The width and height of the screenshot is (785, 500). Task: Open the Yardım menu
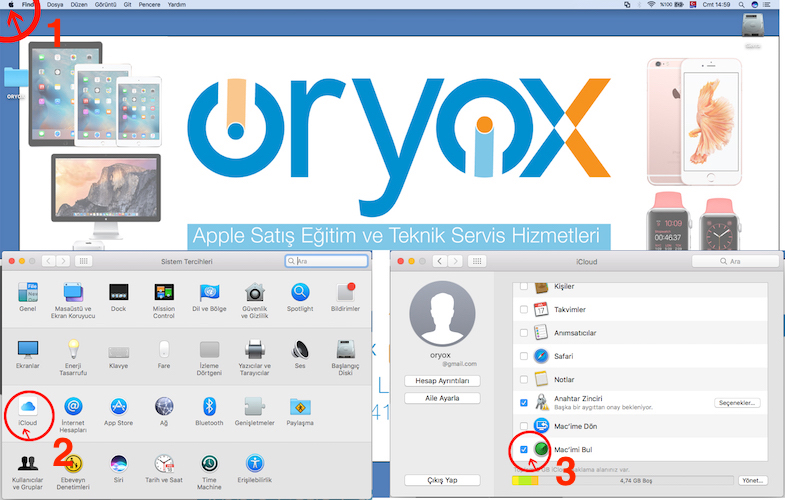pyautogui.click(x=177, y=5)
